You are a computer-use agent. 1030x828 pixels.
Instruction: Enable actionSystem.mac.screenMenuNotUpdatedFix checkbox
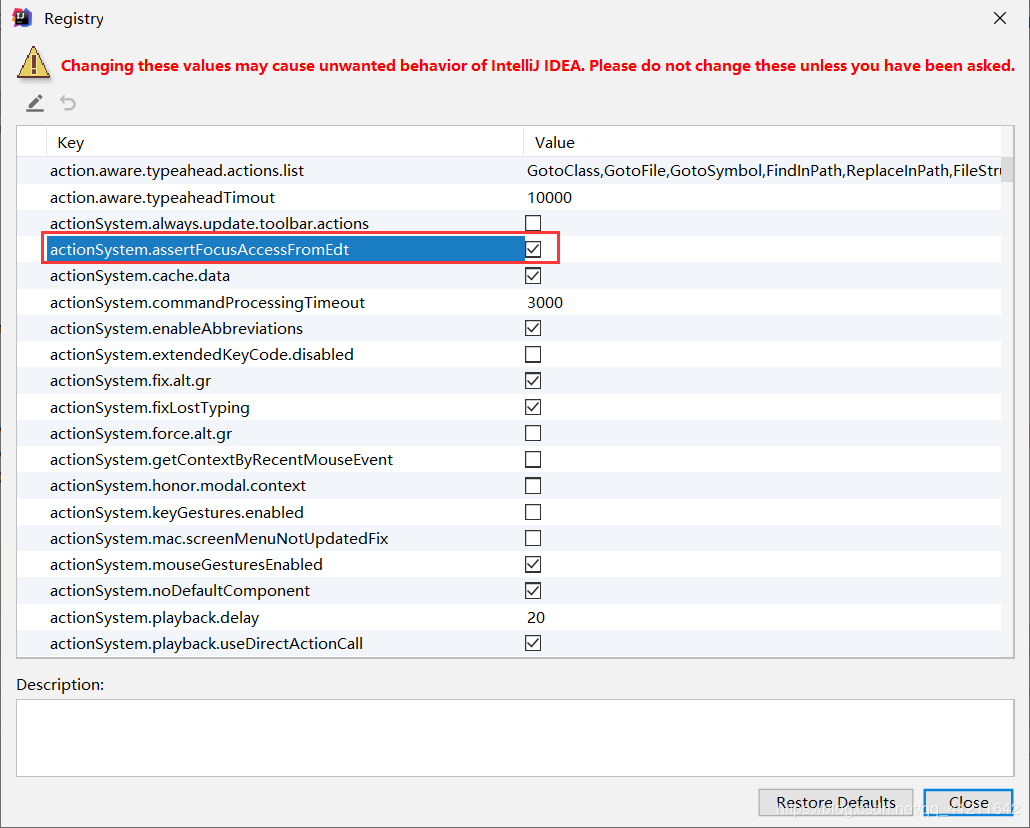(x=533, y=538)
